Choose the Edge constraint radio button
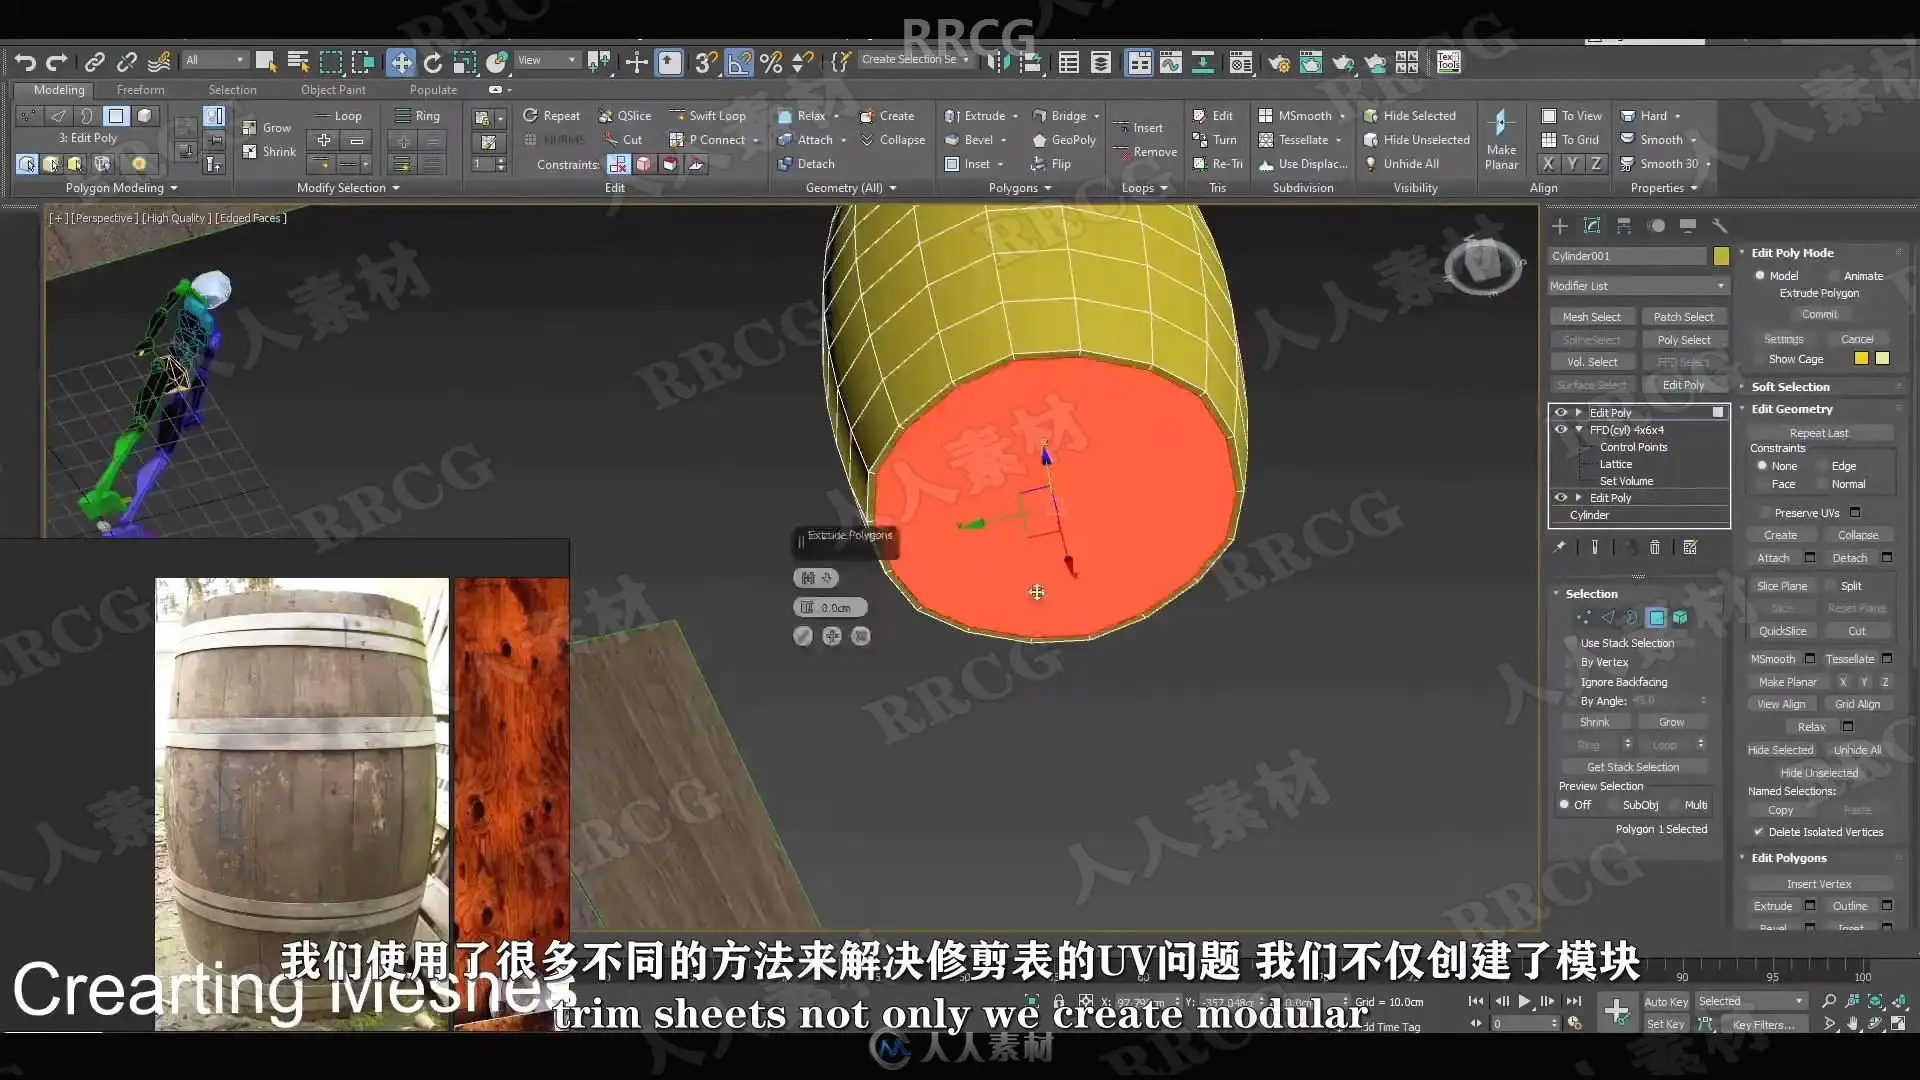This screenshot has width=1920, height=1080. (1823, 466)
